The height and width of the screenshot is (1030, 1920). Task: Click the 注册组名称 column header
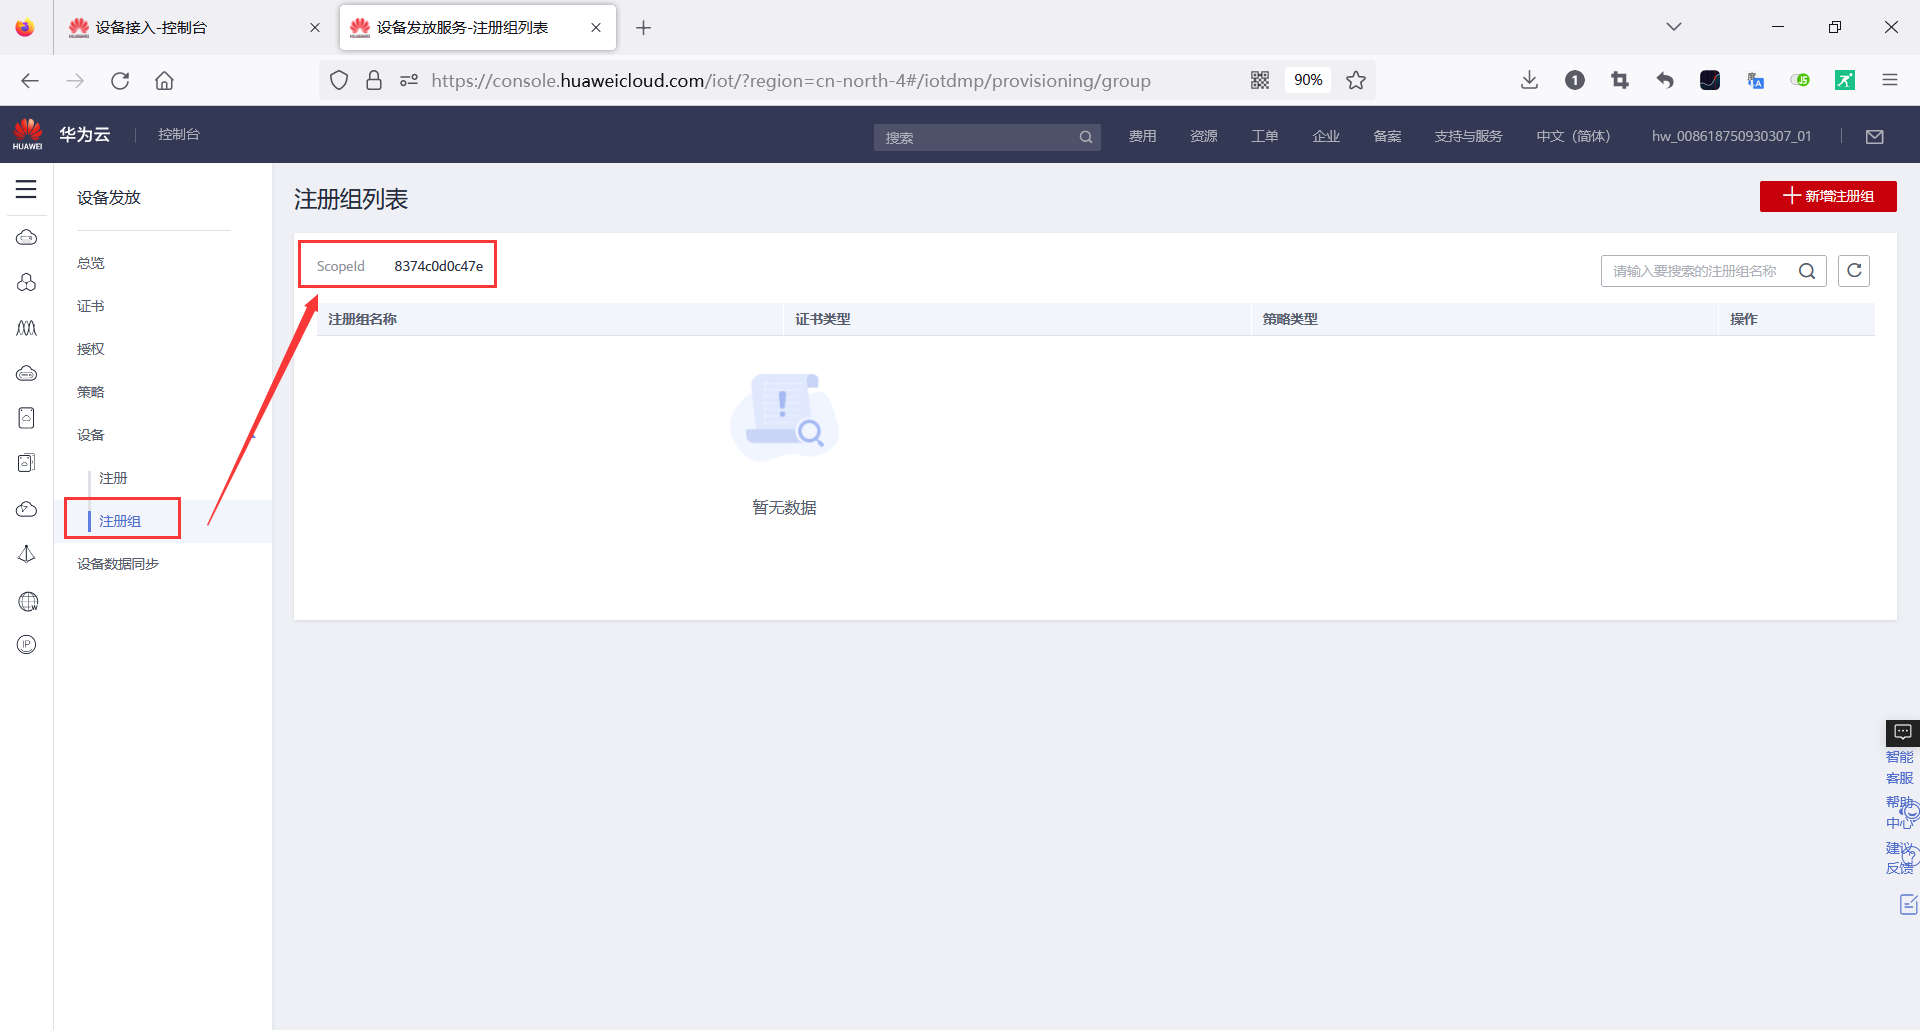coord(363,319)
